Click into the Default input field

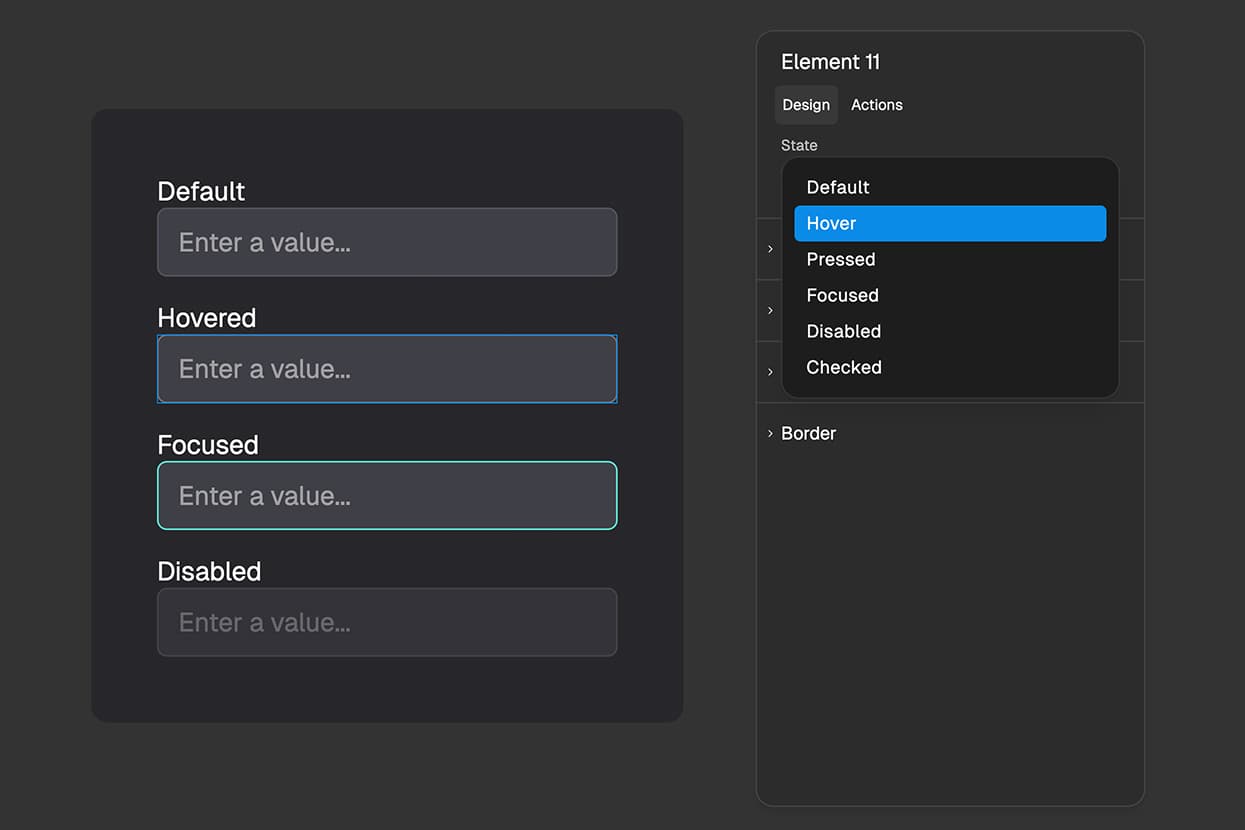pyautogui.click(x=387, y=242)
